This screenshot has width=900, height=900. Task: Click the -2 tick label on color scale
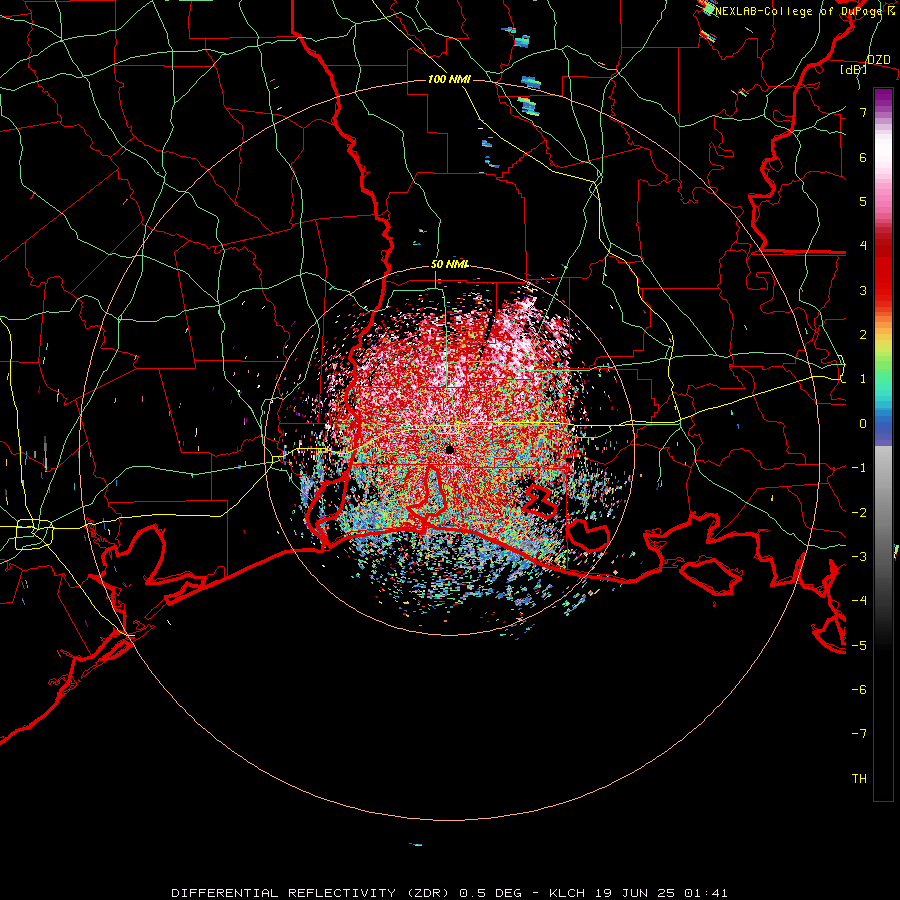859,512
